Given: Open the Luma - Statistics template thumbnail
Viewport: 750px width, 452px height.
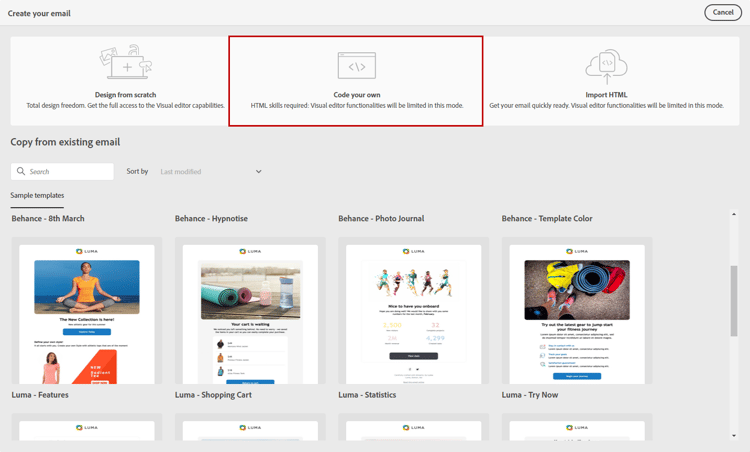Looking at the screenshot, I should coord(413,310).
